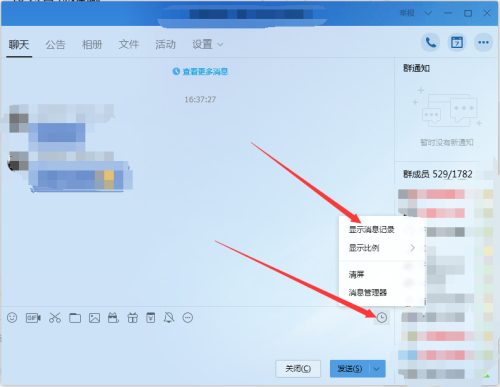Open the gift box icon
The height and width of the screenshot is (387, 500).
pos(133,318)
